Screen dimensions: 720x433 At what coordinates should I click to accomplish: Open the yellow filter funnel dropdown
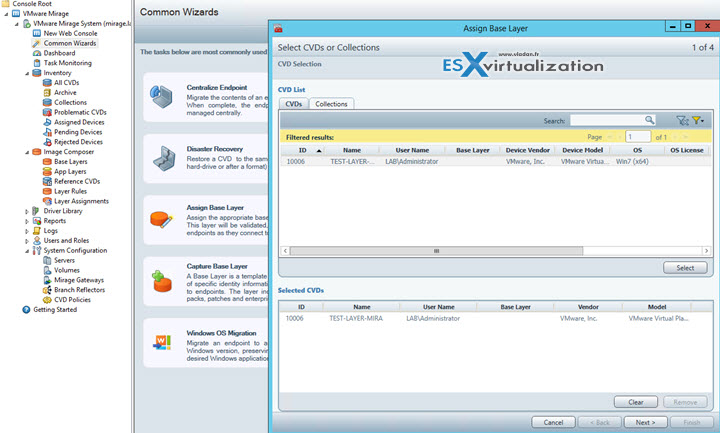pos(698,121)
